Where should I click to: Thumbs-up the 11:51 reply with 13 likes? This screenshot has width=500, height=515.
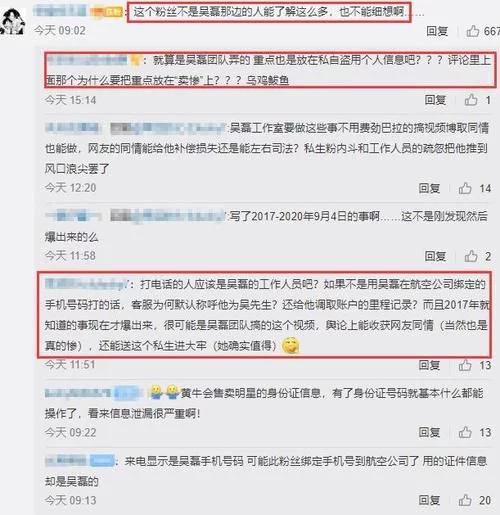click(x=465, y=365)
